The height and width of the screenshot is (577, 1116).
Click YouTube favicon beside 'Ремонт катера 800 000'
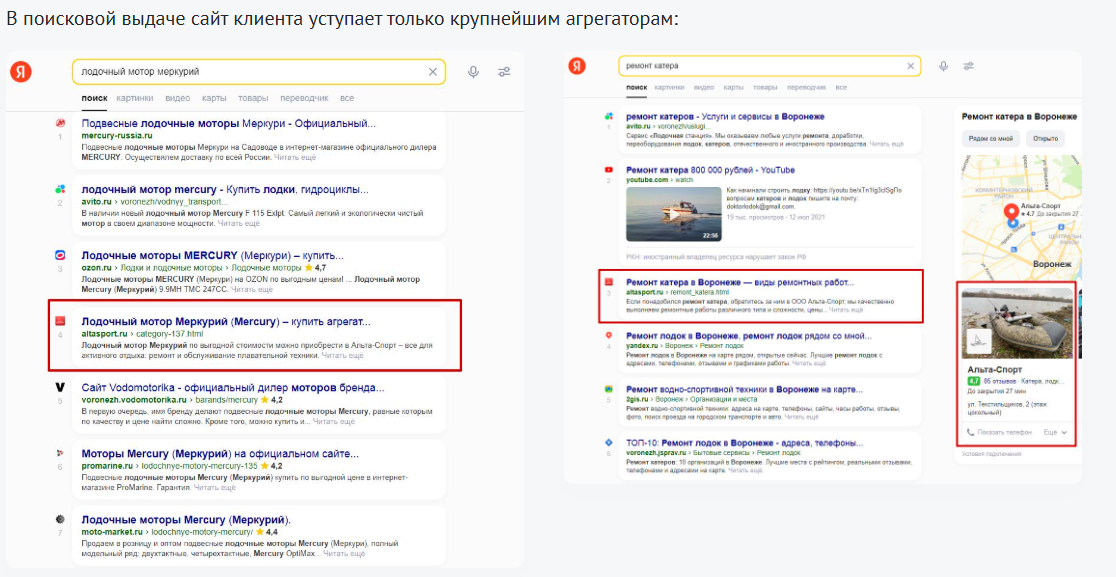(609, 169)
